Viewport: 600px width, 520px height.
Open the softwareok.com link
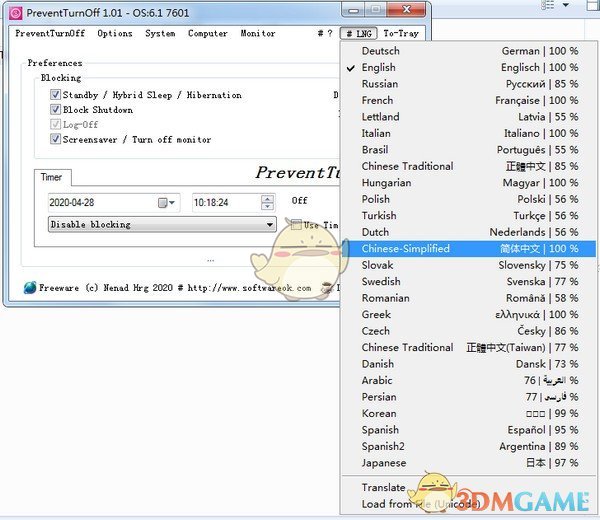coord(249,288)
